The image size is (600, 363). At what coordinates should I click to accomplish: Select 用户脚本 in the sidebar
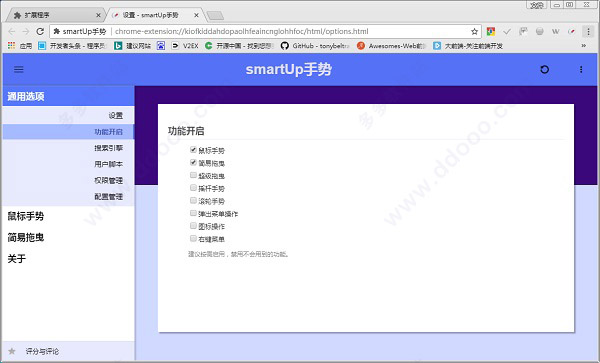click(68, 164)
